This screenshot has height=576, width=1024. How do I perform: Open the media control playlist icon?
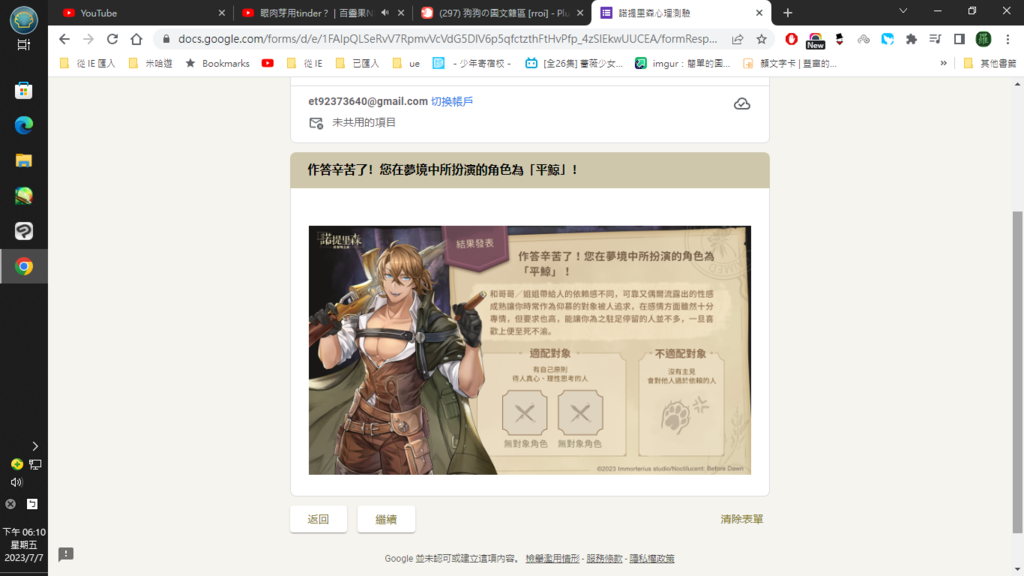(935, 39)
